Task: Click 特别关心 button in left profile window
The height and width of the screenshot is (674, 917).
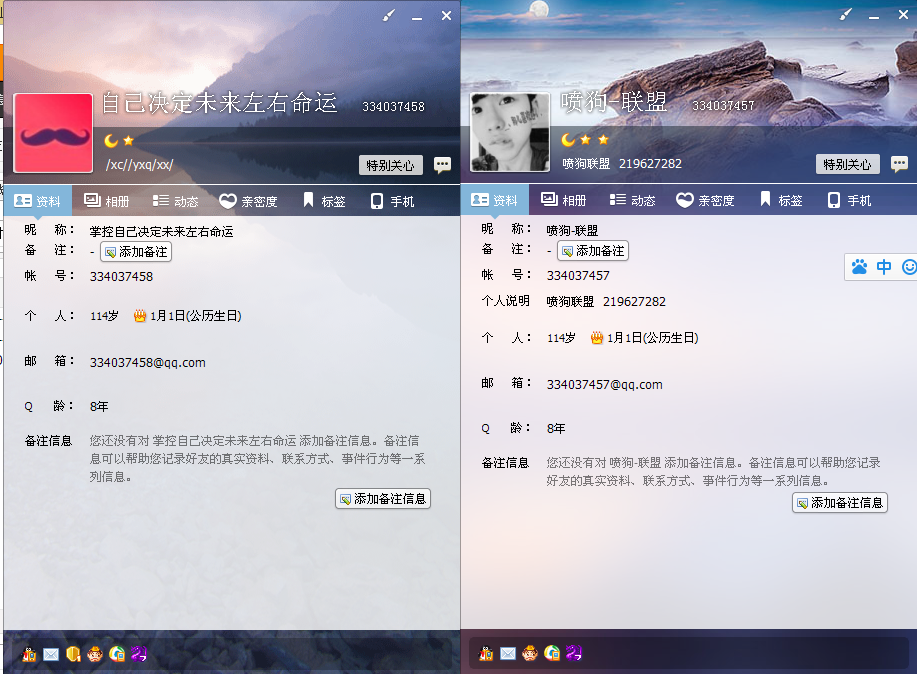Action: point(390,166)
